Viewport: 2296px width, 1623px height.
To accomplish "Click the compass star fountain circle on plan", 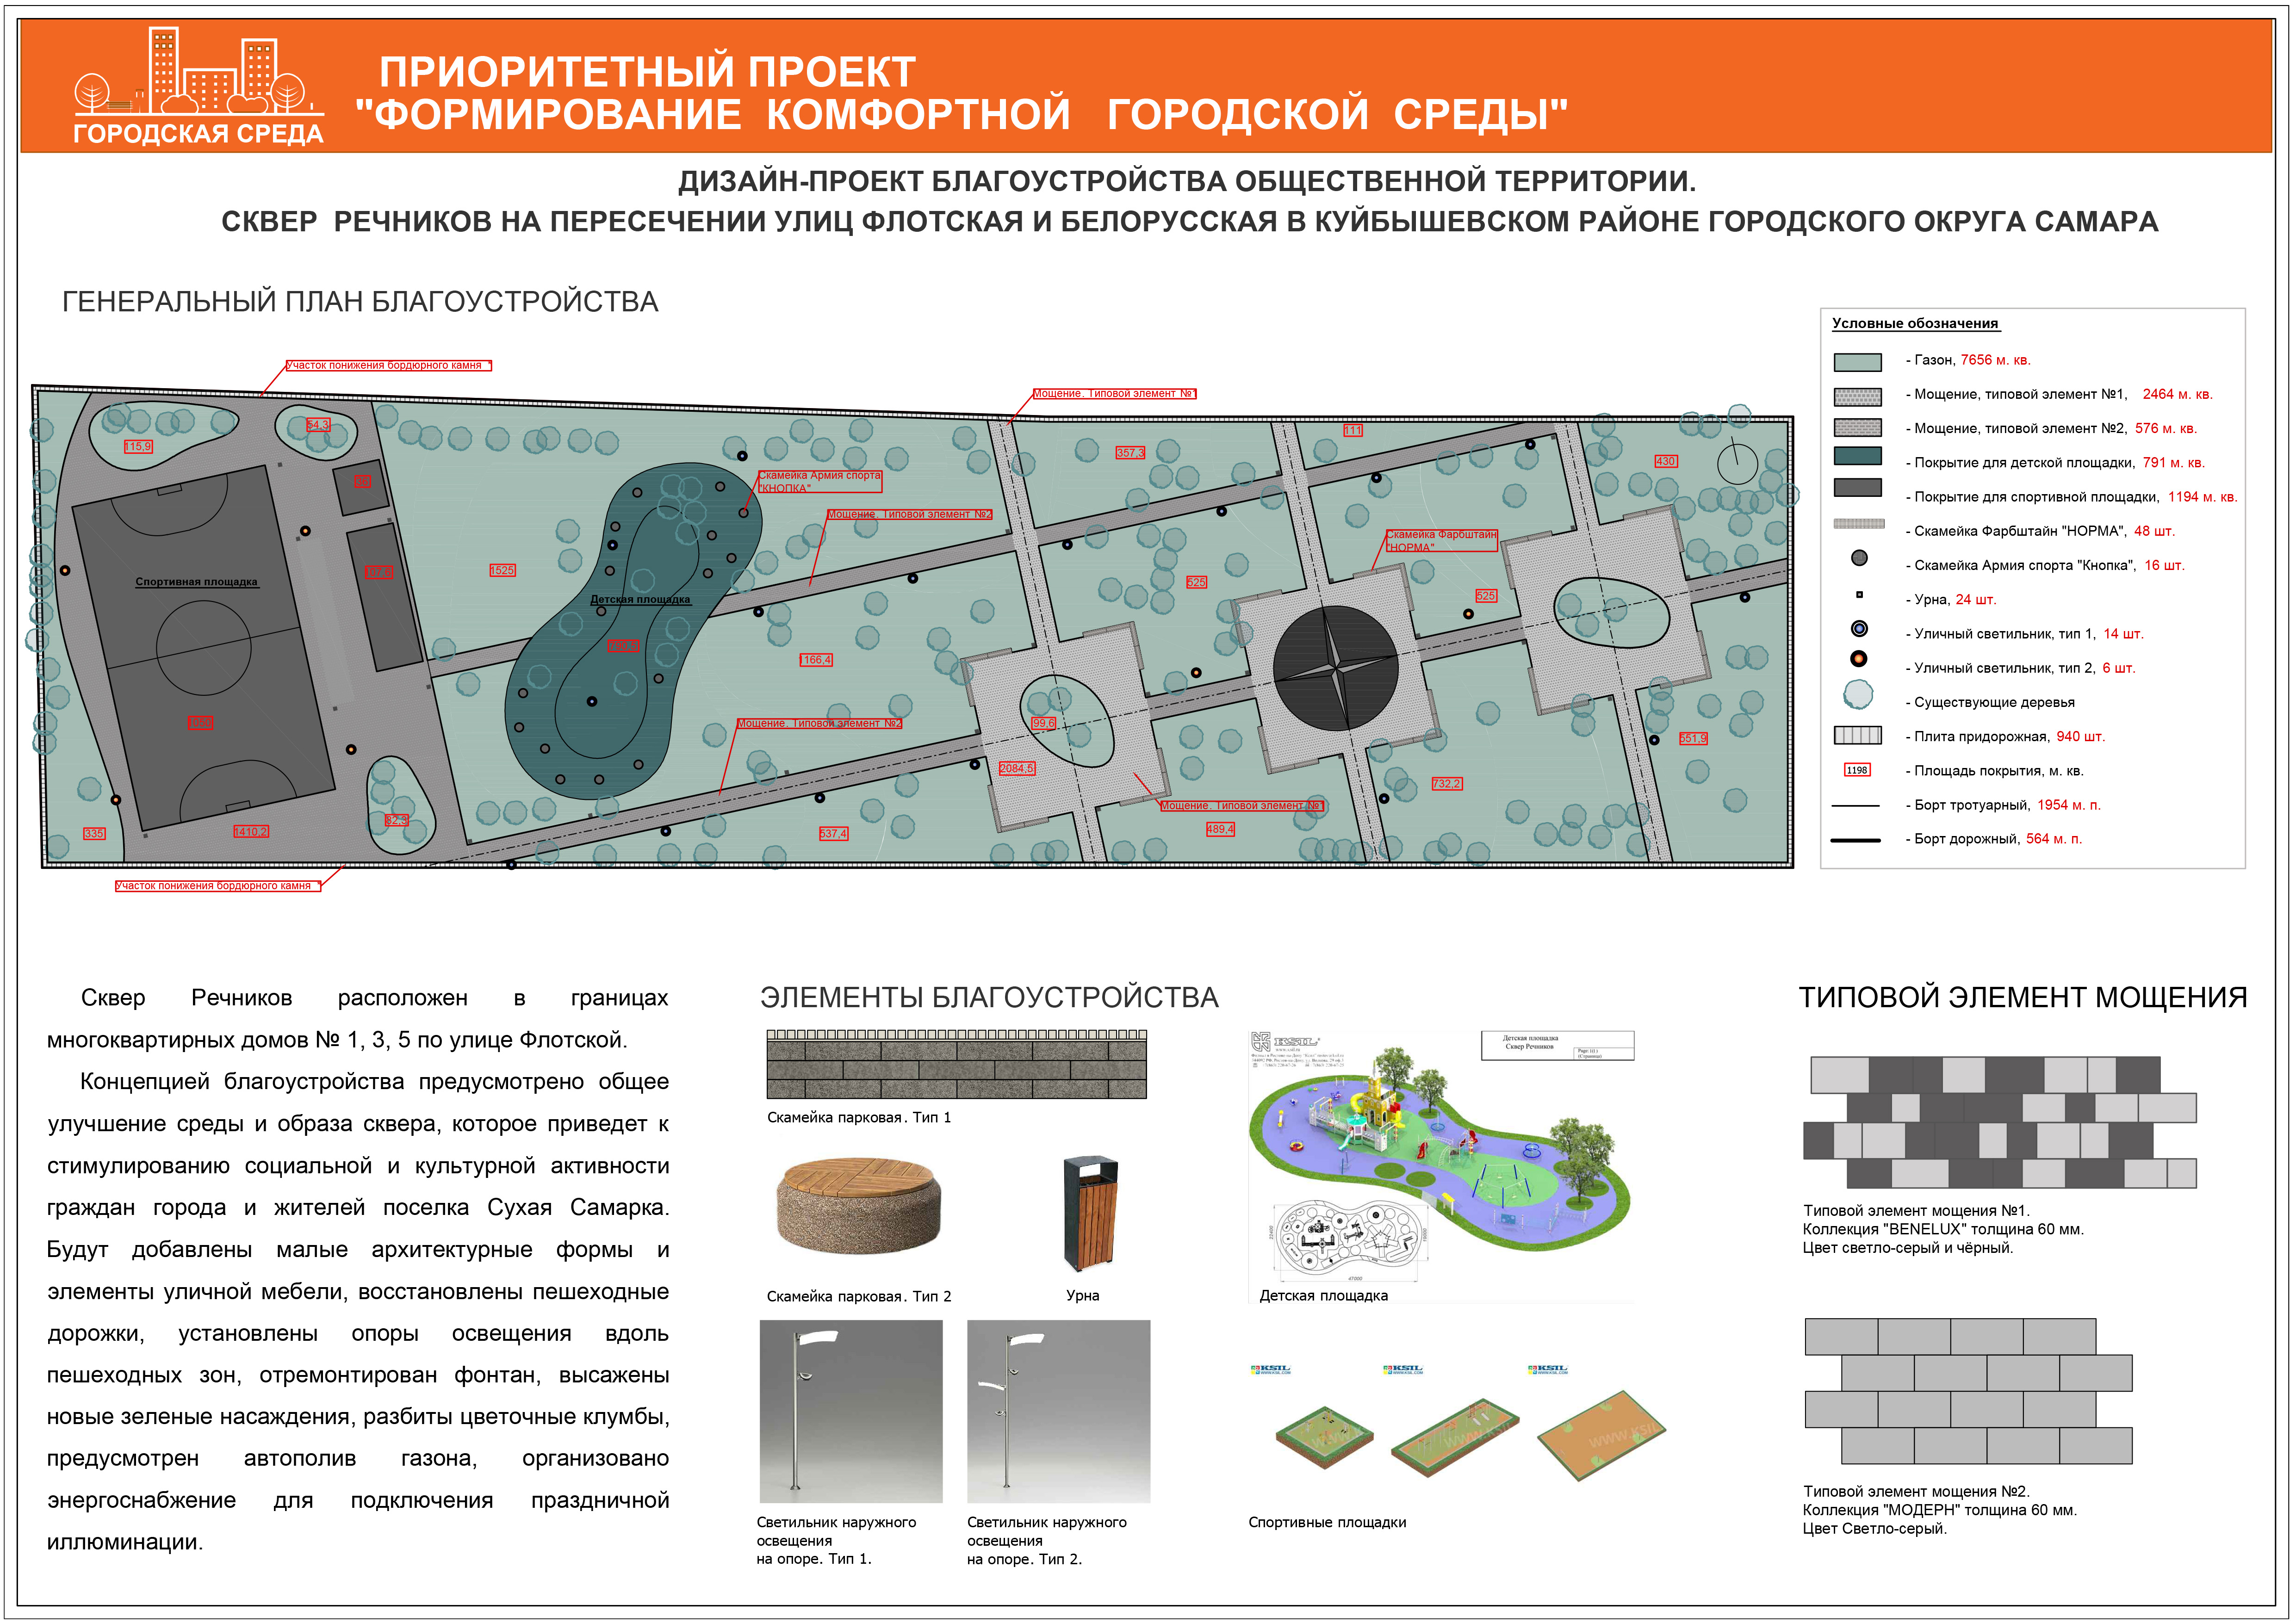I will point(1335,667).
